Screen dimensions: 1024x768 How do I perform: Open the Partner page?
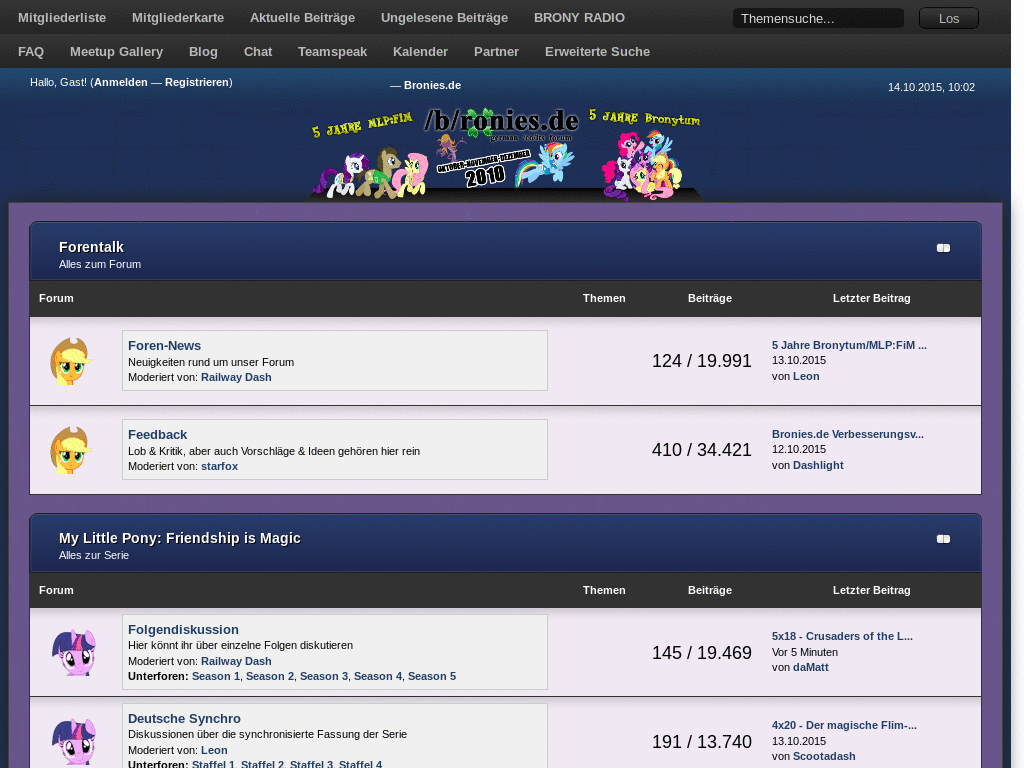[496, 52]
